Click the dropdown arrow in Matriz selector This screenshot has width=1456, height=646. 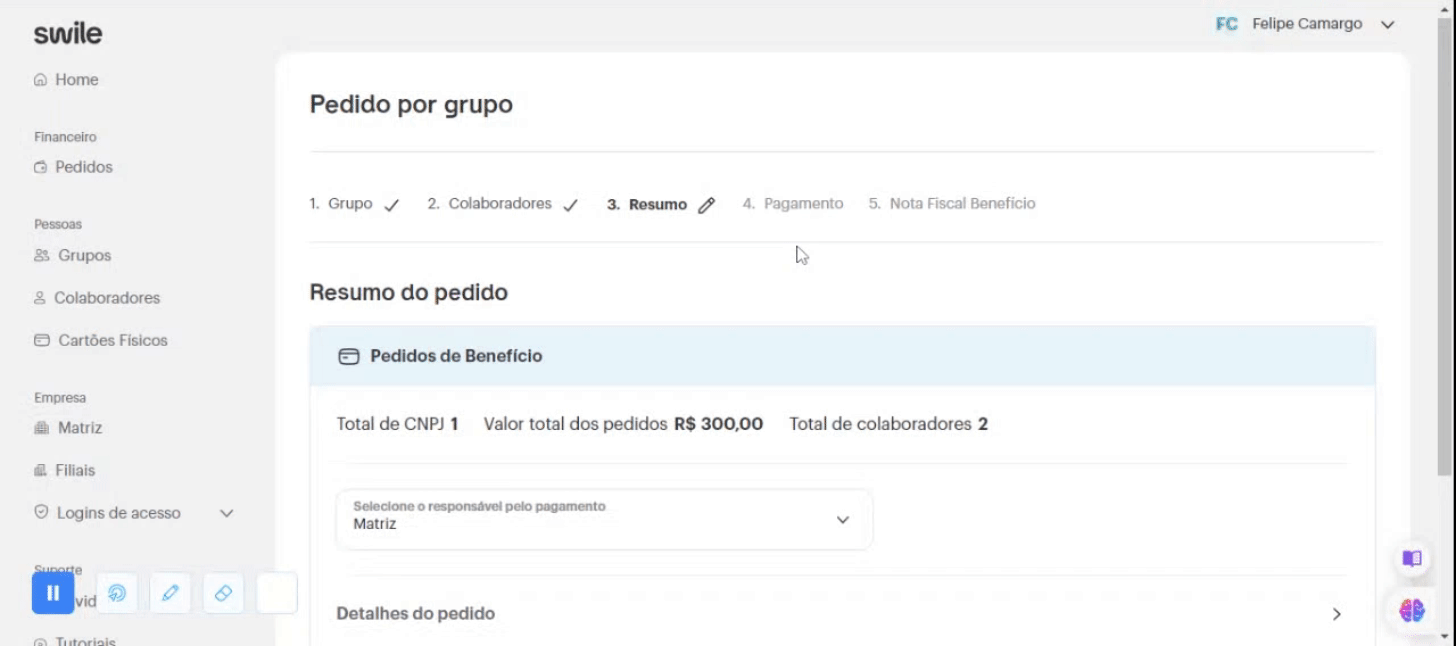[842, 520]
